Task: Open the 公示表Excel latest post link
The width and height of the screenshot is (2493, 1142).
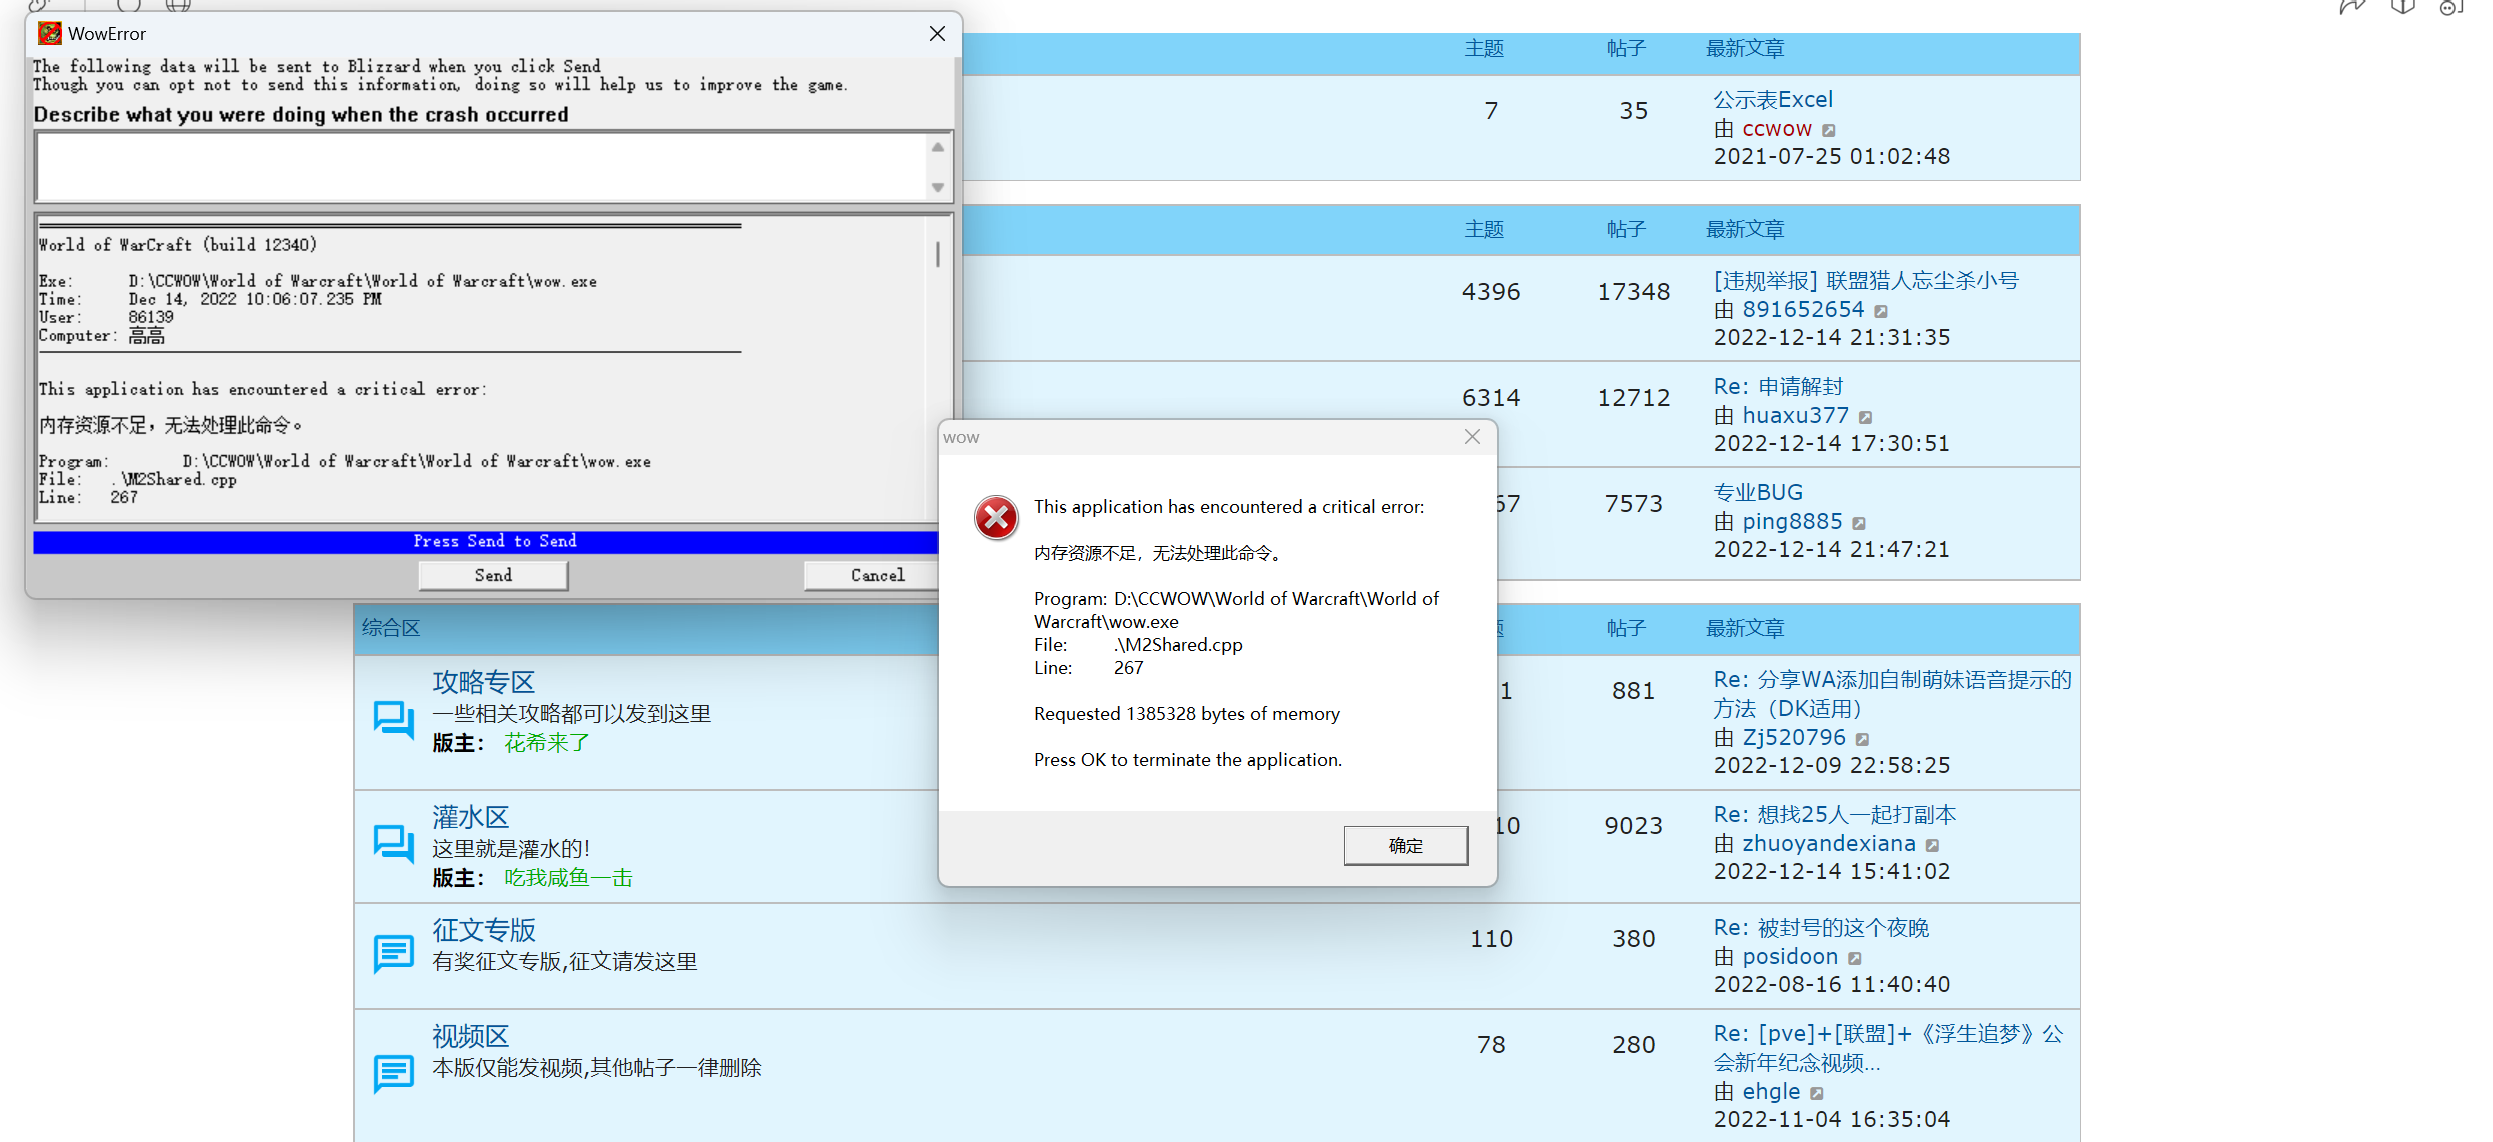Action: (1772, 100)
